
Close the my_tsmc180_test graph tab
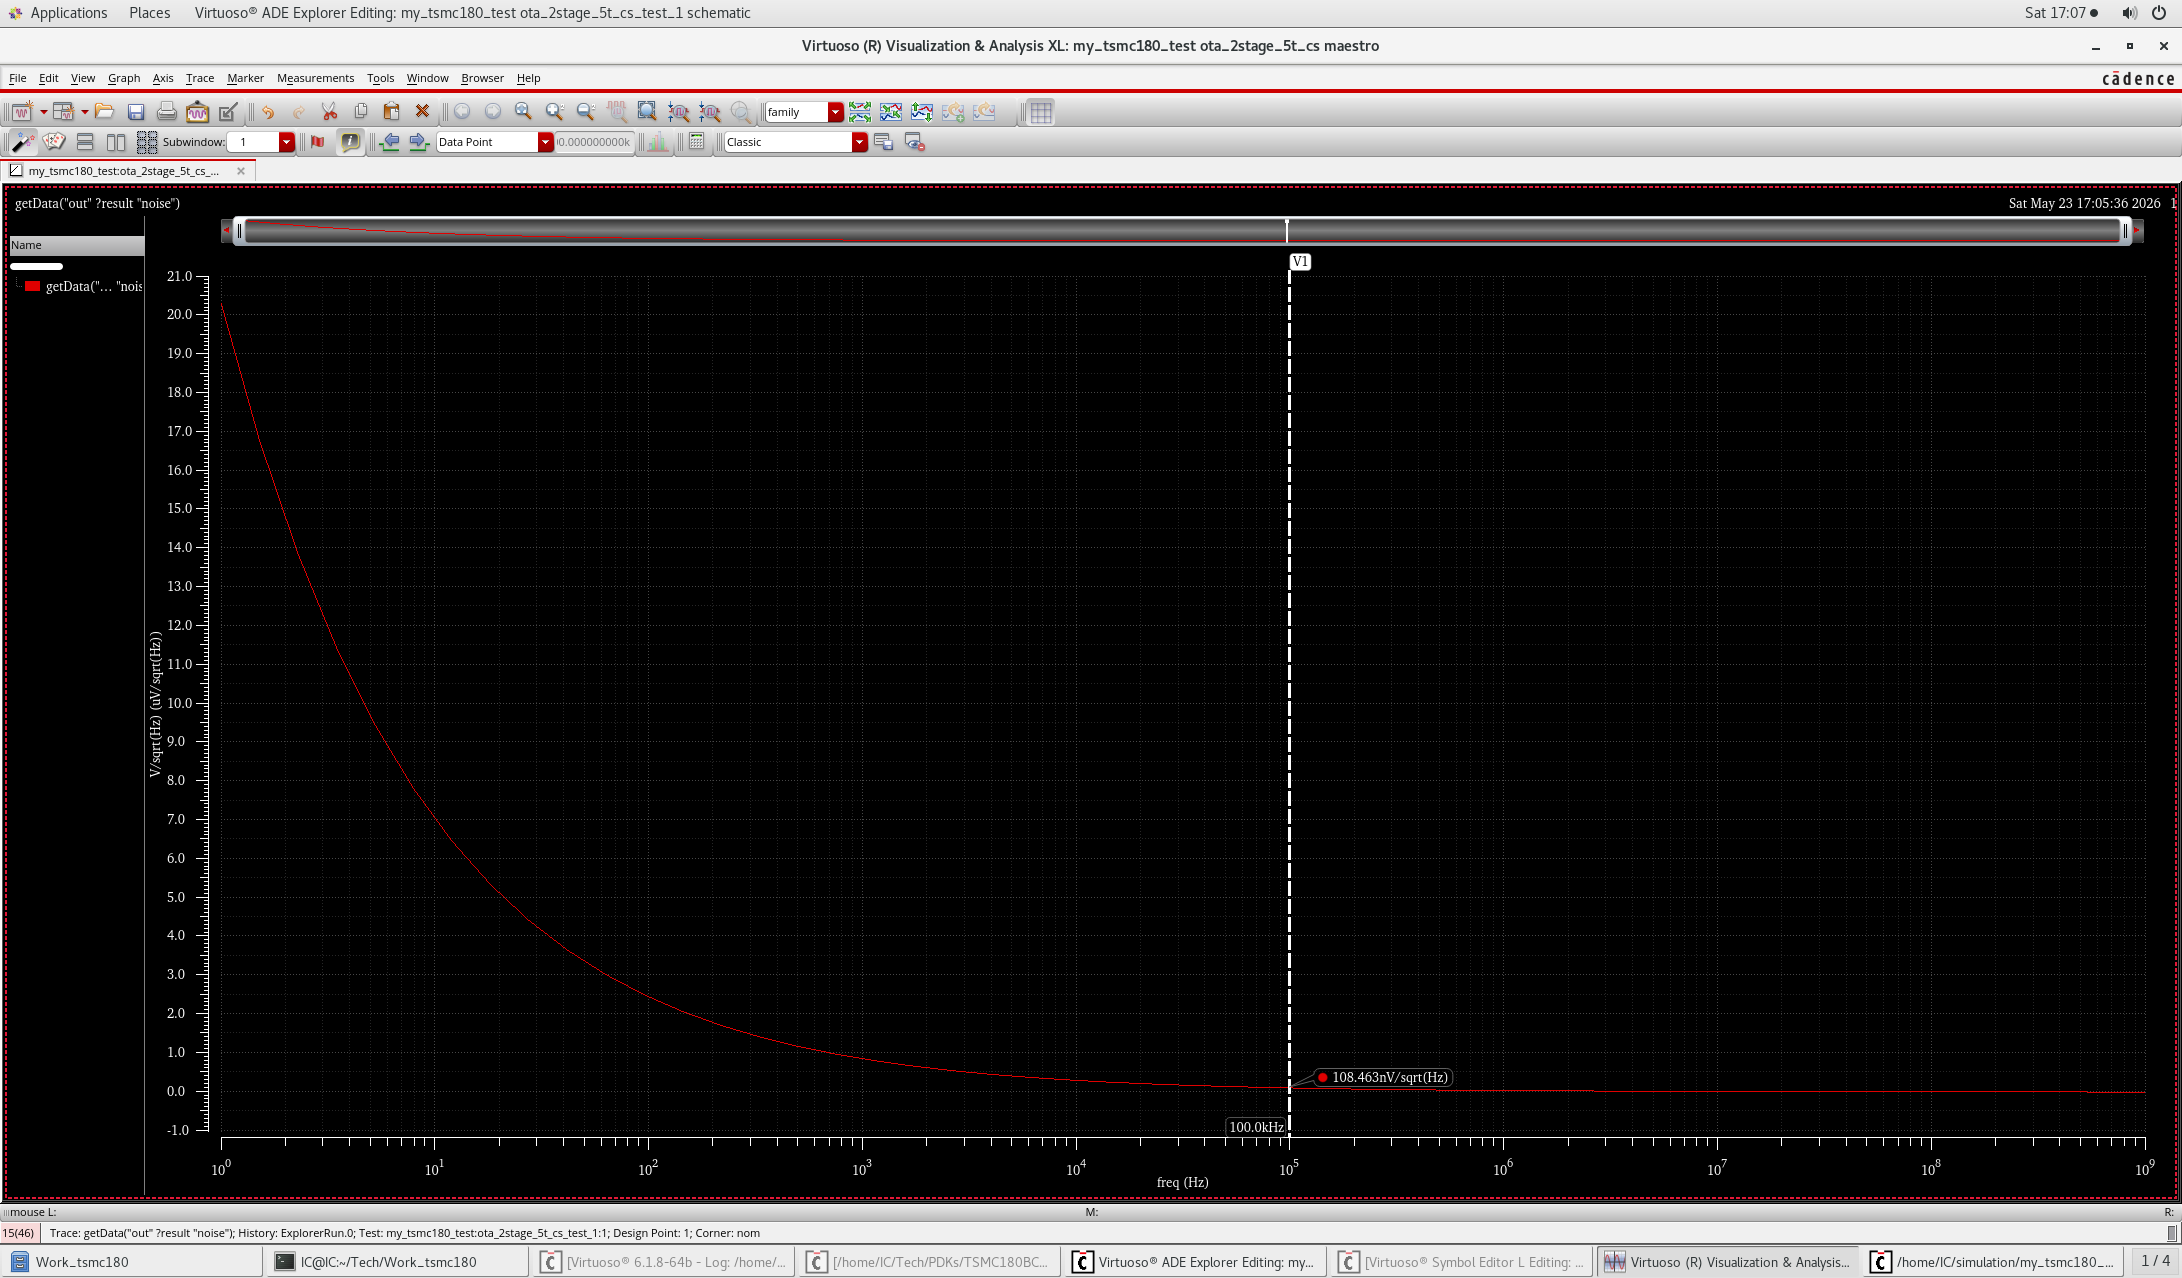[240, 171]
